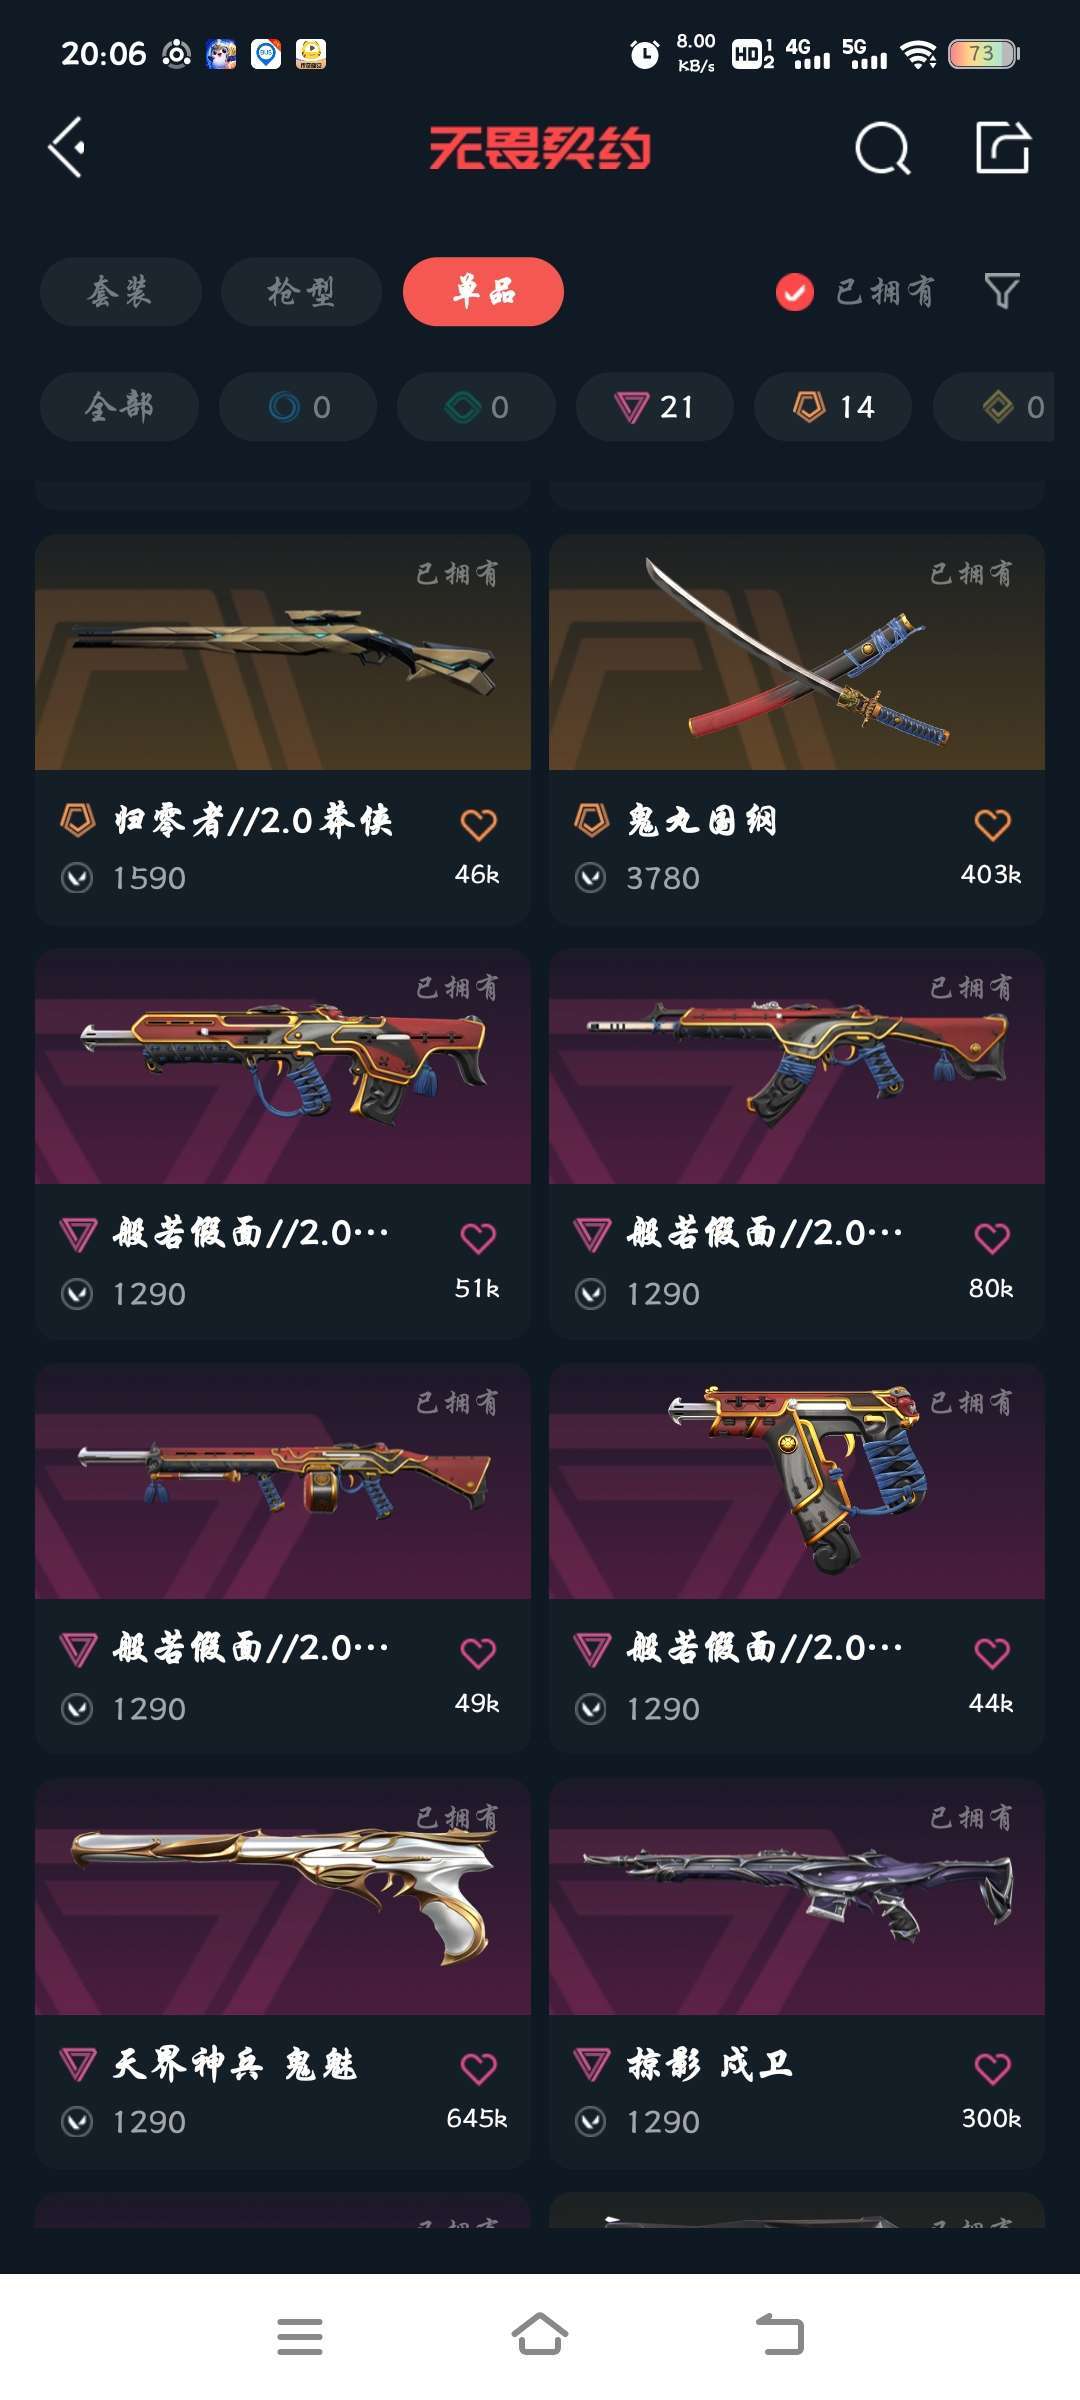
Task: Toggle the 已拥有 owned checkbox
Action: point(795,292)
